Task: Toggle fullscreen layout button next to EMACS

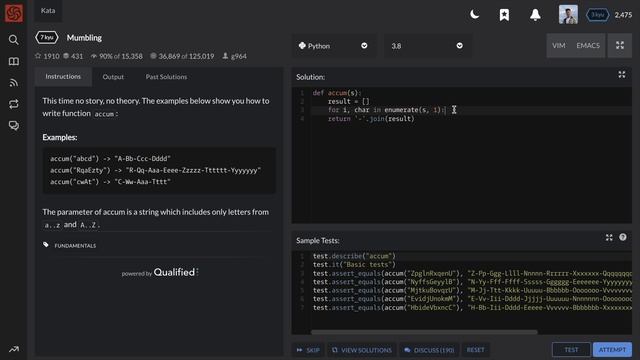Action: [620, 45]
